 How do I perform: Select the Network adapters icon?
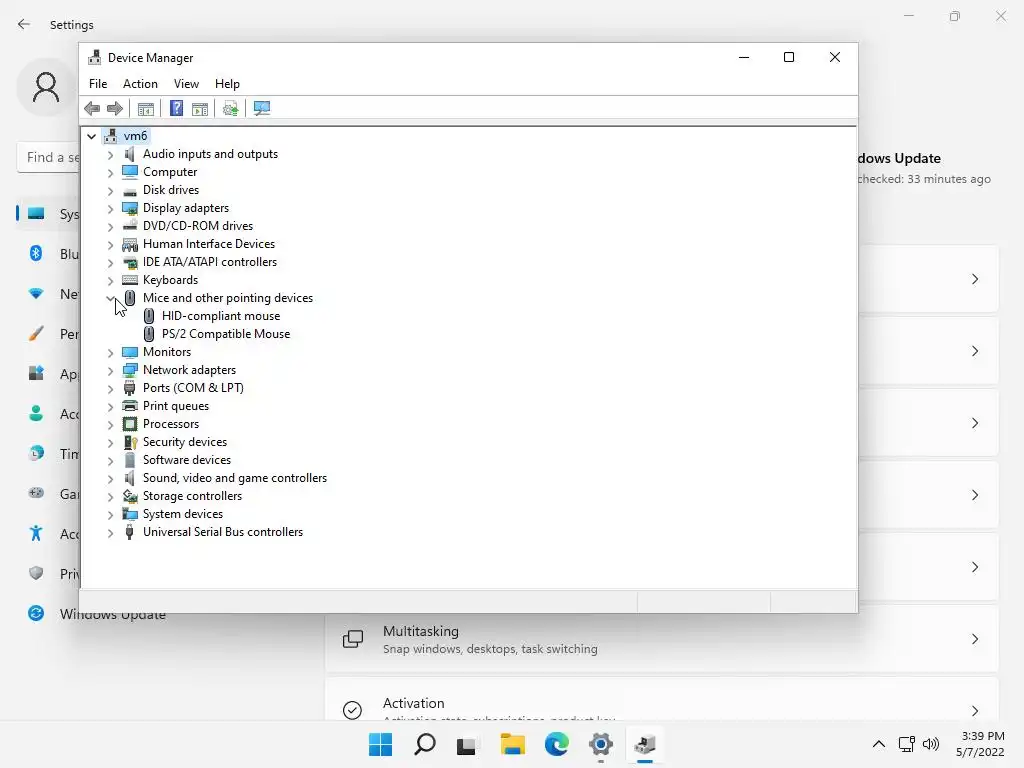[130, 370]
